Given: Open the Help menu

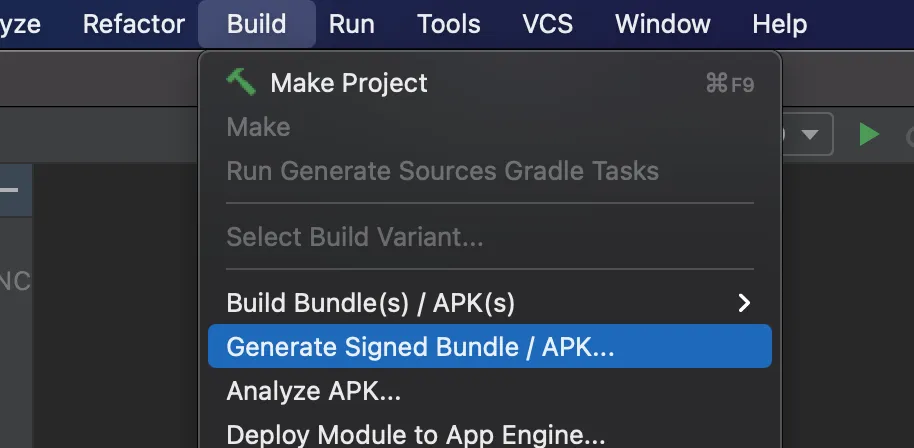Looking at the screenshot, I should pyautogui.click(x=779, y=24).
